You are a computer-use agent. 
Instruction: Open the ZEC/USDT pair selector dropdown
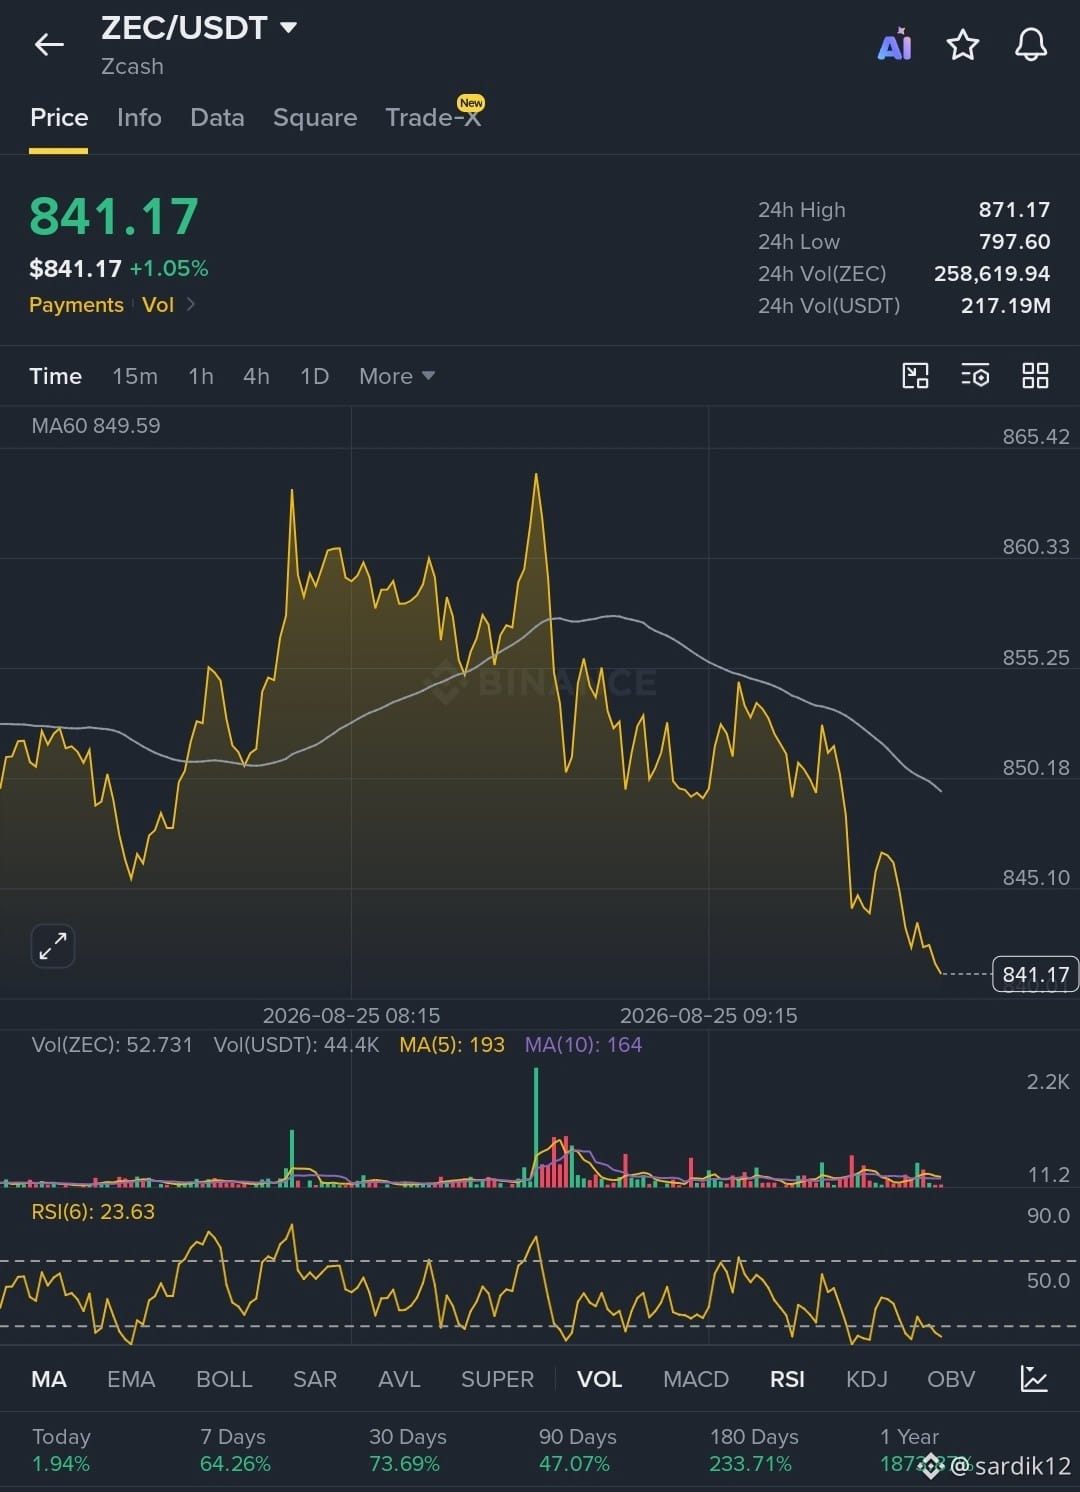point(199,28)
